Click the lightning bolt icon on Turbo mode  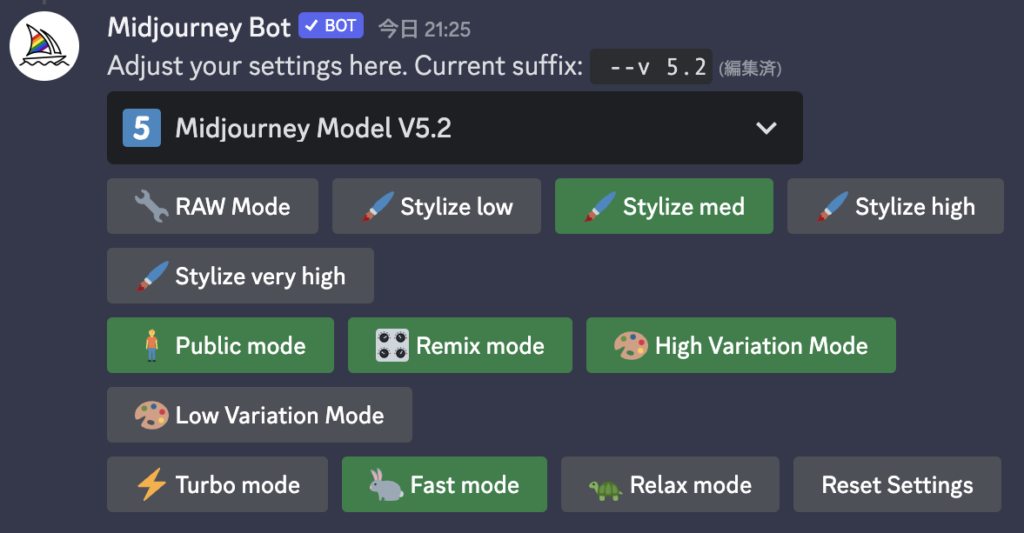(152, 485)
